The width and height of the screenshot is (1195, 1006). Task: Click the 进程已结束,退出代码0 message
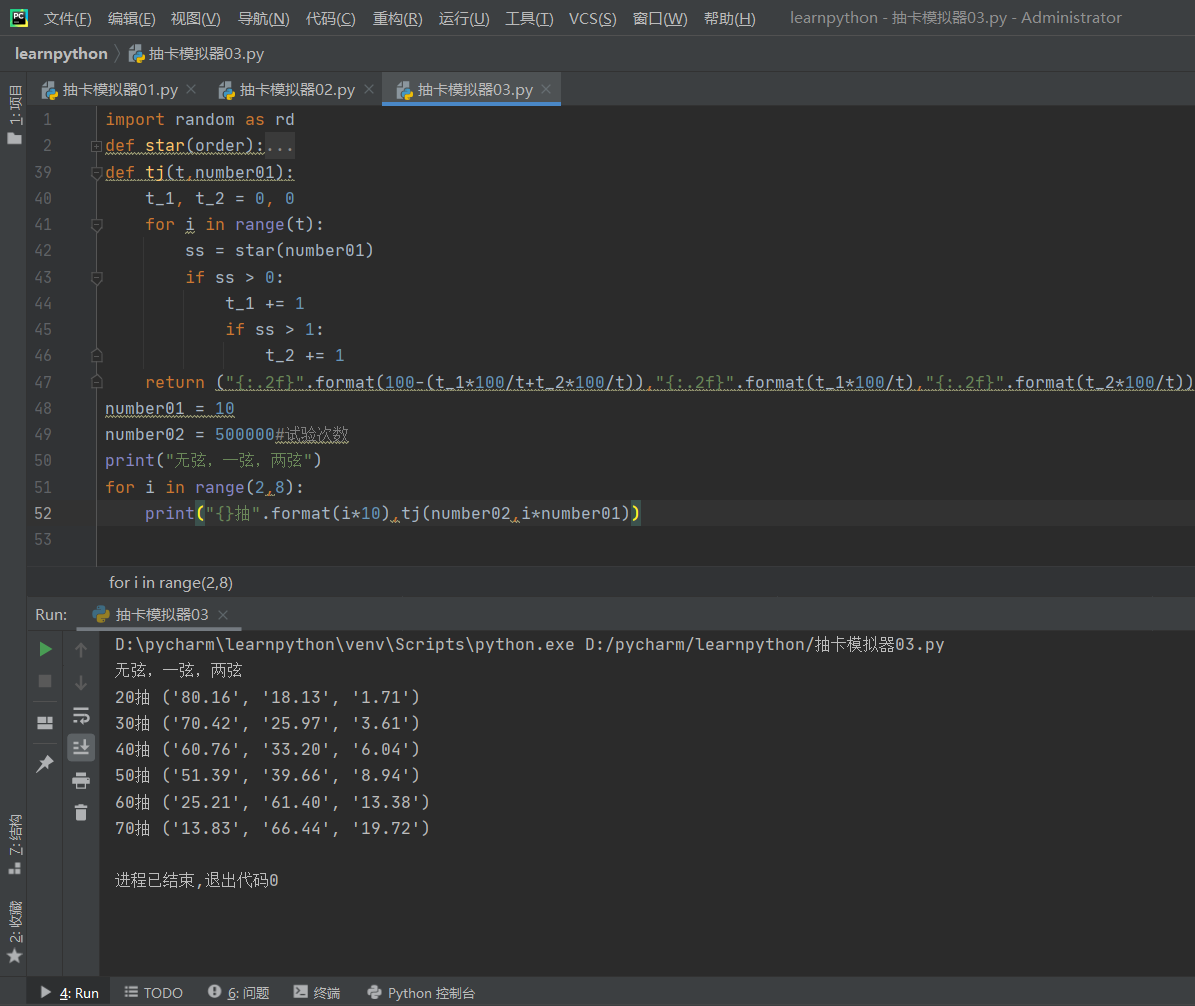click(x=197, y=881)
